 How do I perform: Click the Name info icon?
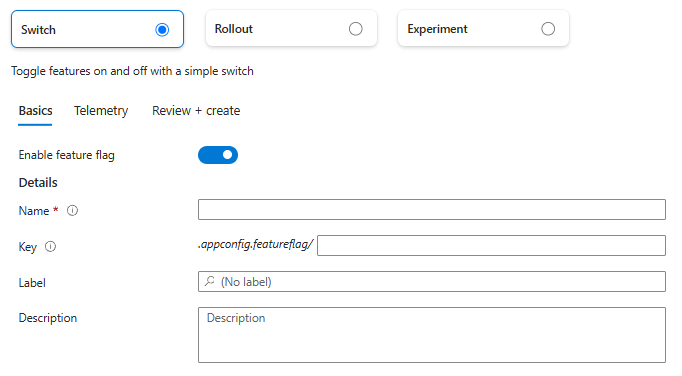(x=72, y=211)
